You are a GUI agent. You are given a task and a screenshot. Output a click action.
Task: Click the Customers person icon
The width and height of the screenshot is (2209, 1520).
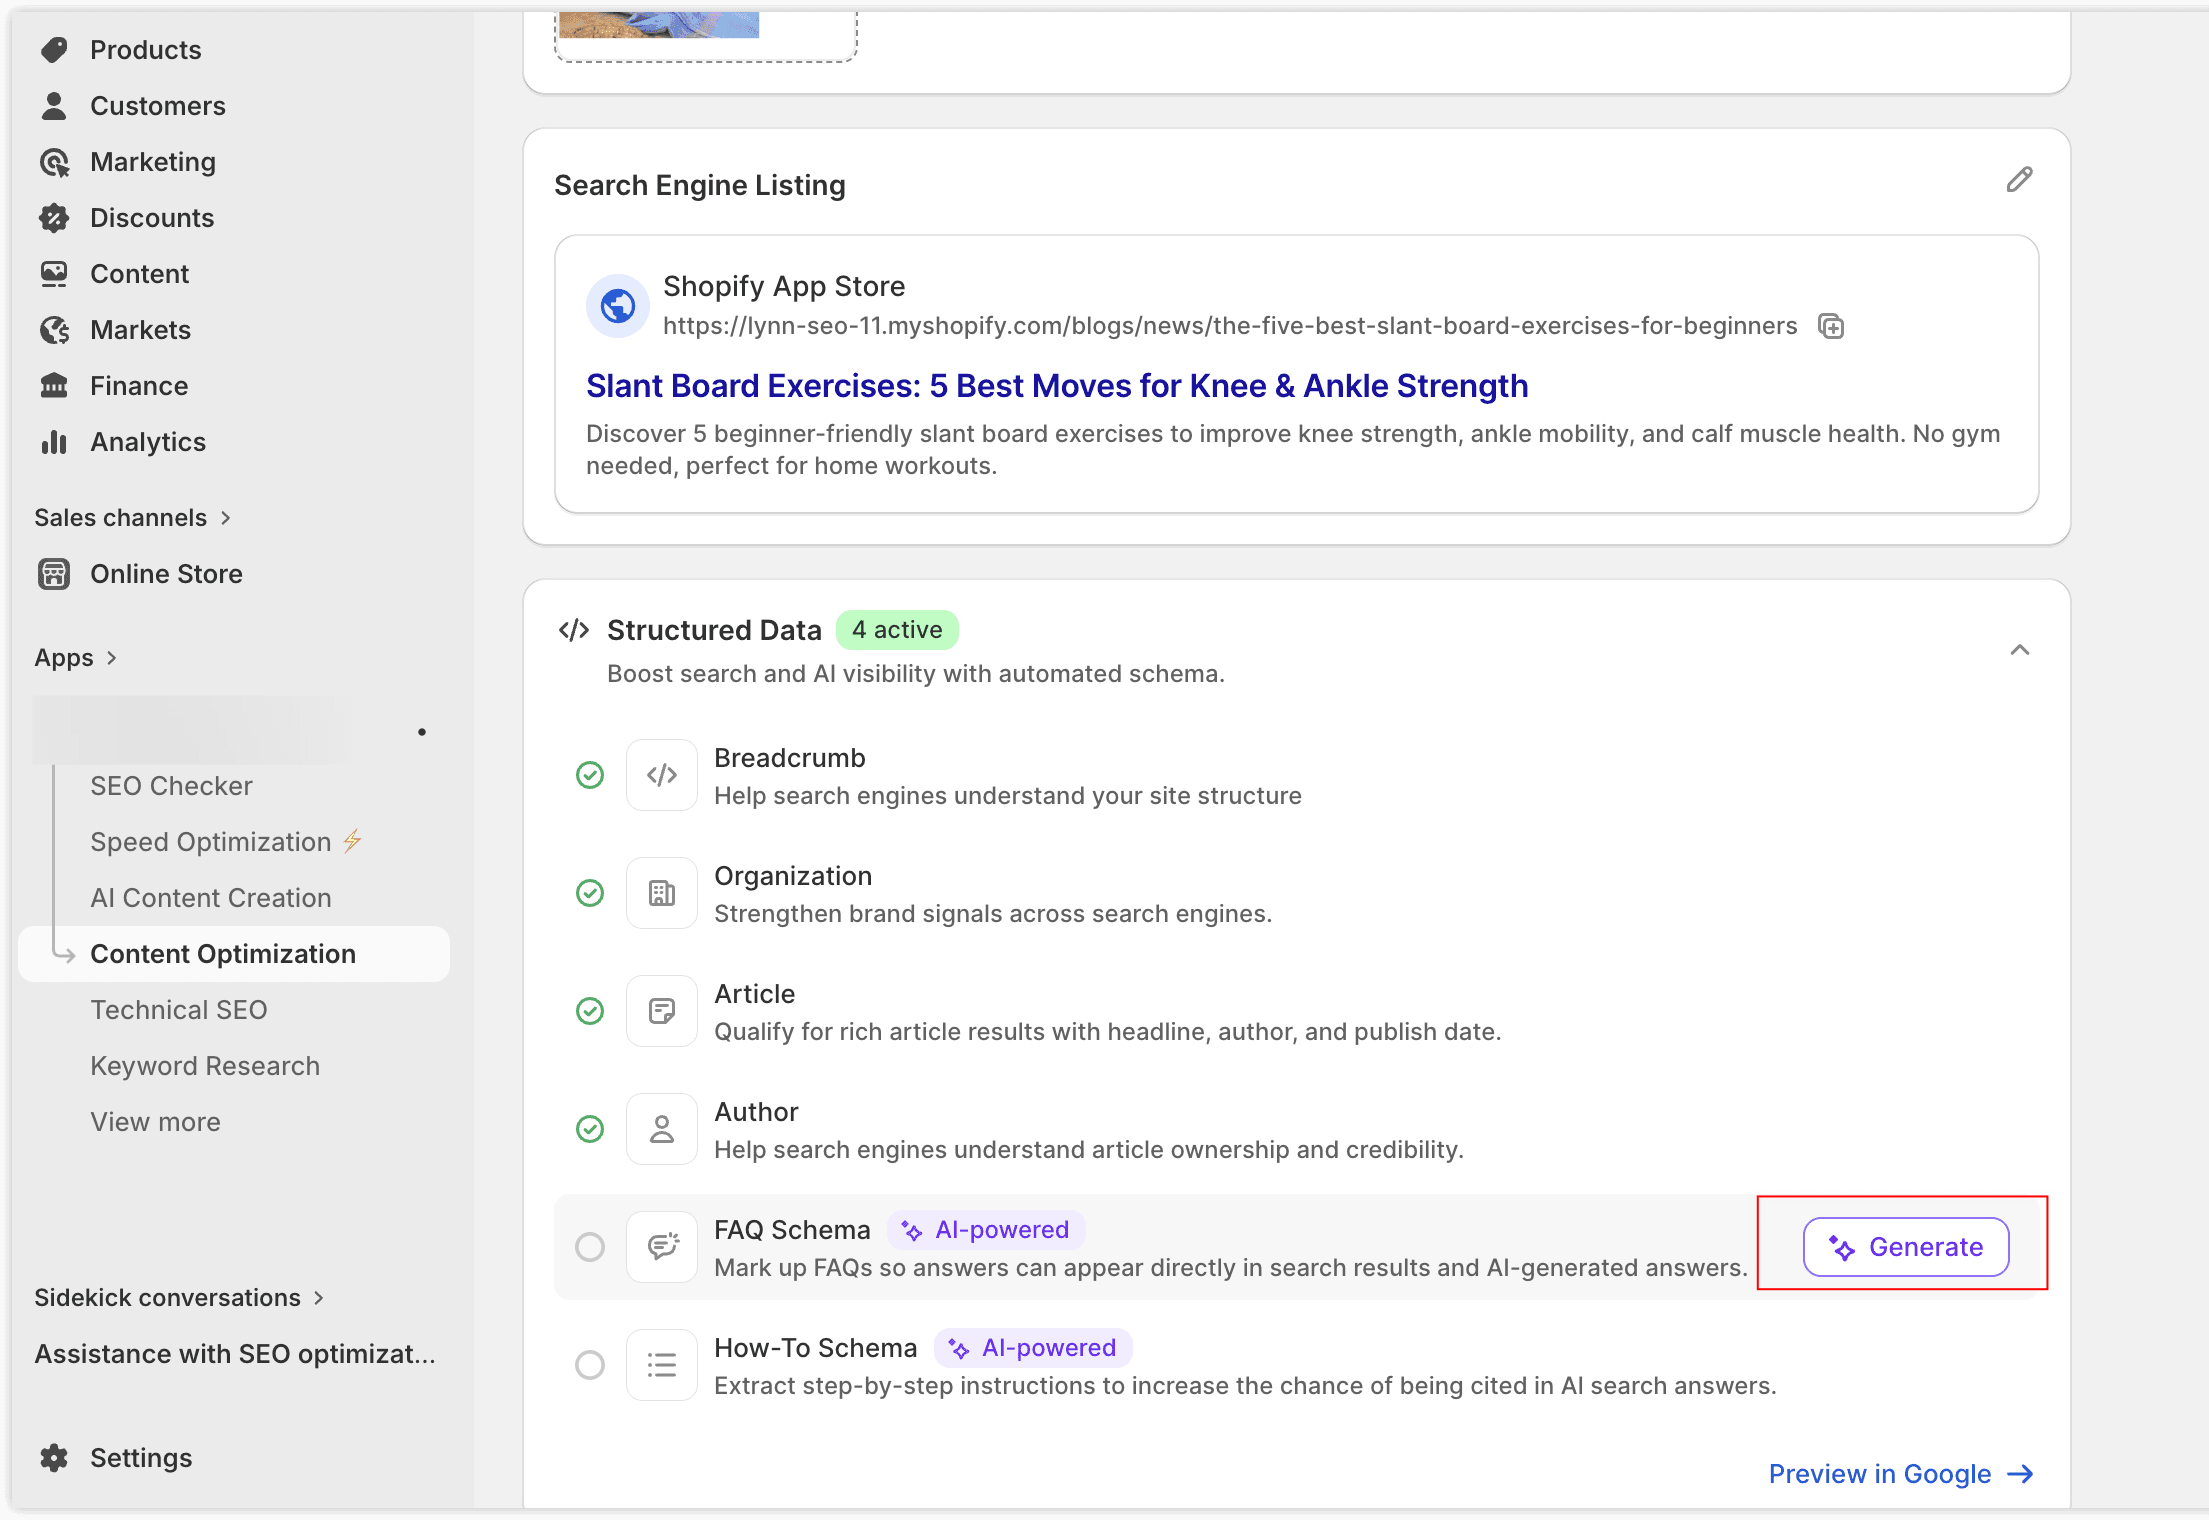pos(54,106)
